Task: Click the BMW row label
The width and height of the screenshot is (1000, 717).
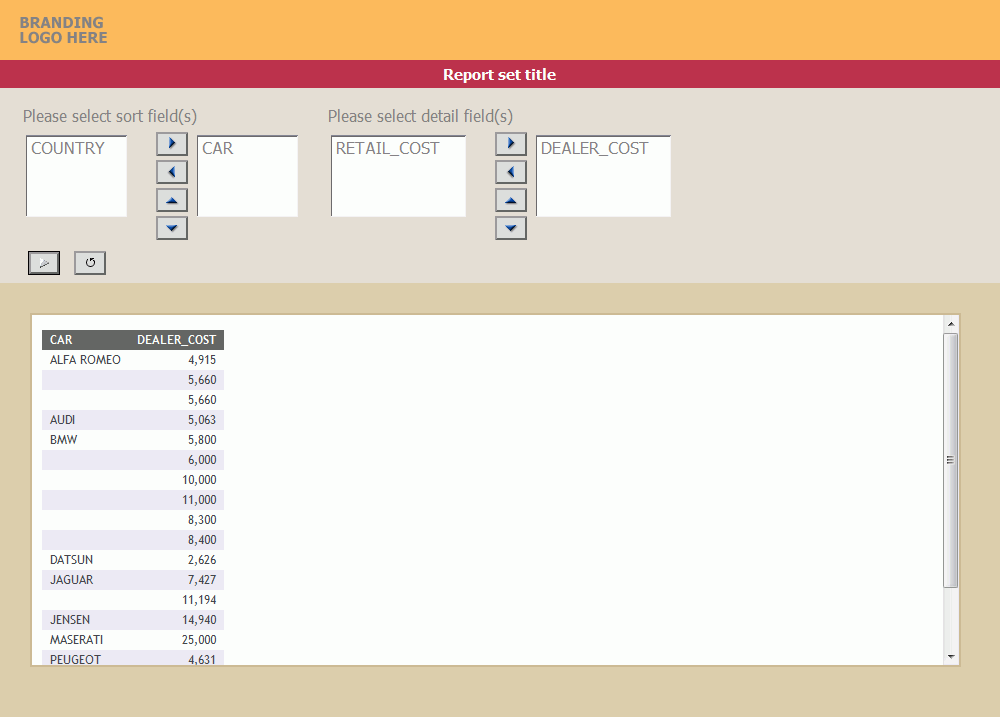Action: pos(64,440)
